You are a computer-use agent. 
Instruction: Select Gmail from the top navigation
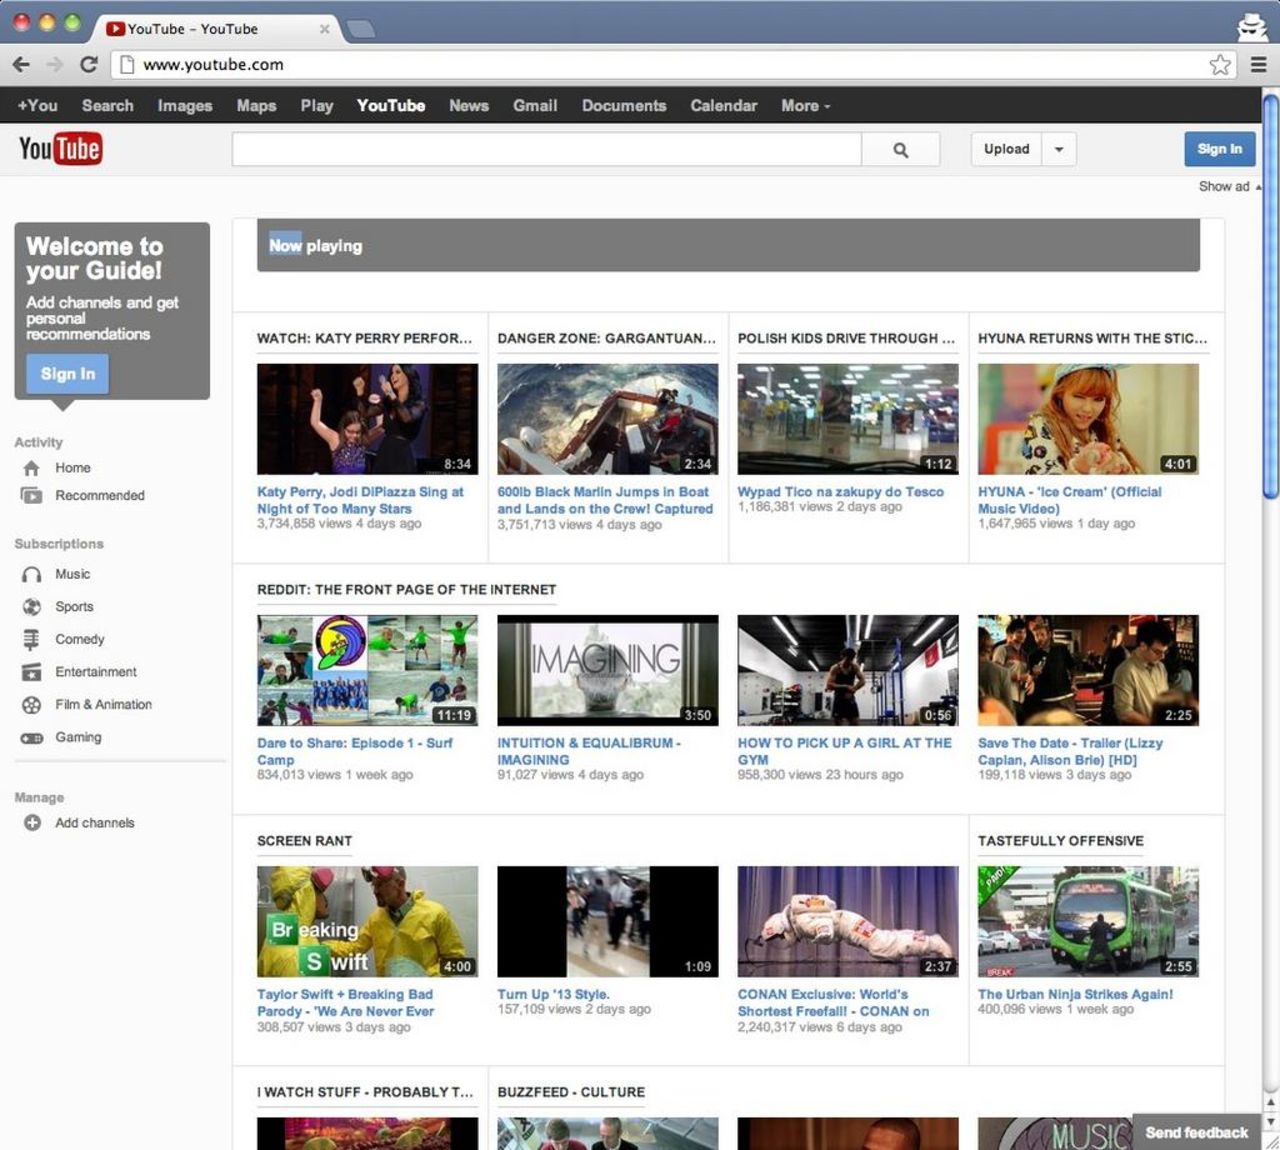pos(535,105)
